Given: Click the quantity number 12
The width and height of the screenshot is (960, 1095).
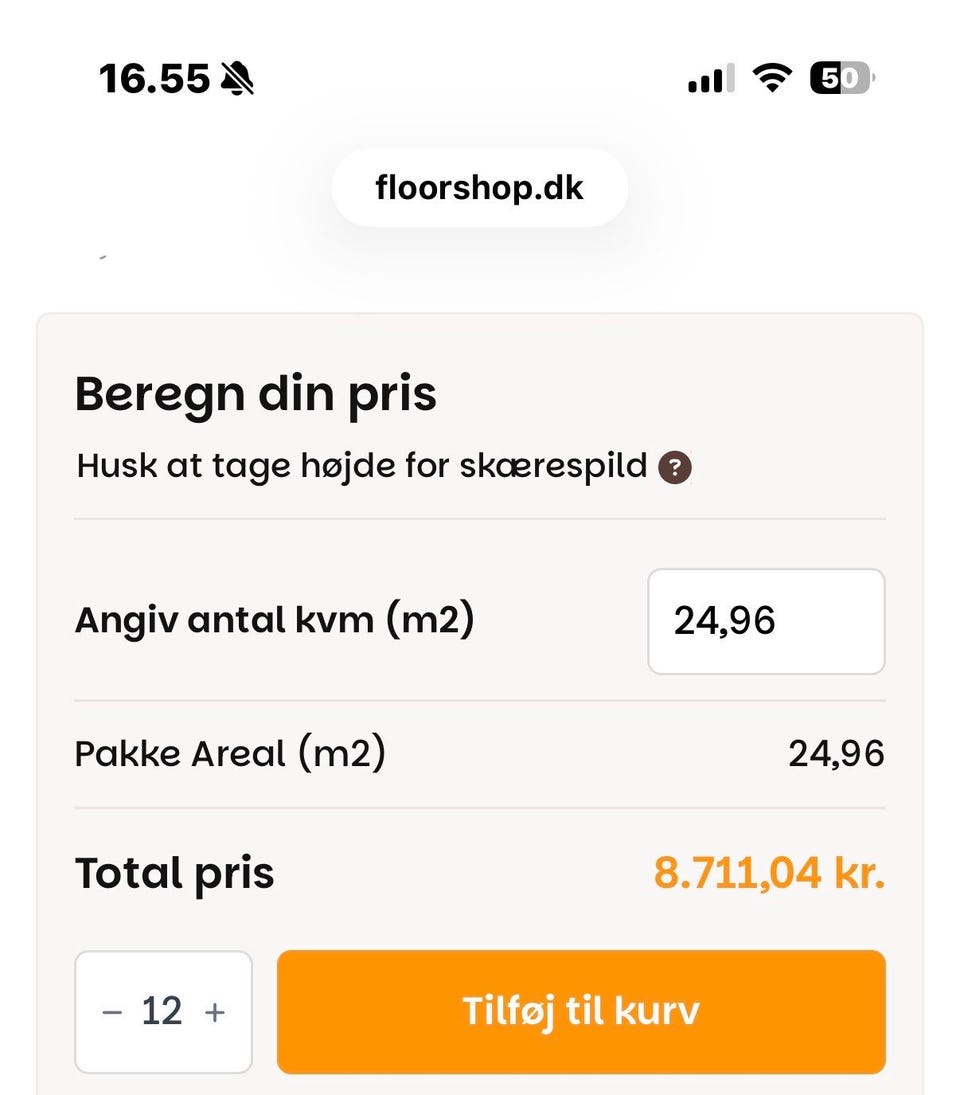Looking at the screenshot, I should pos(162,1012).
